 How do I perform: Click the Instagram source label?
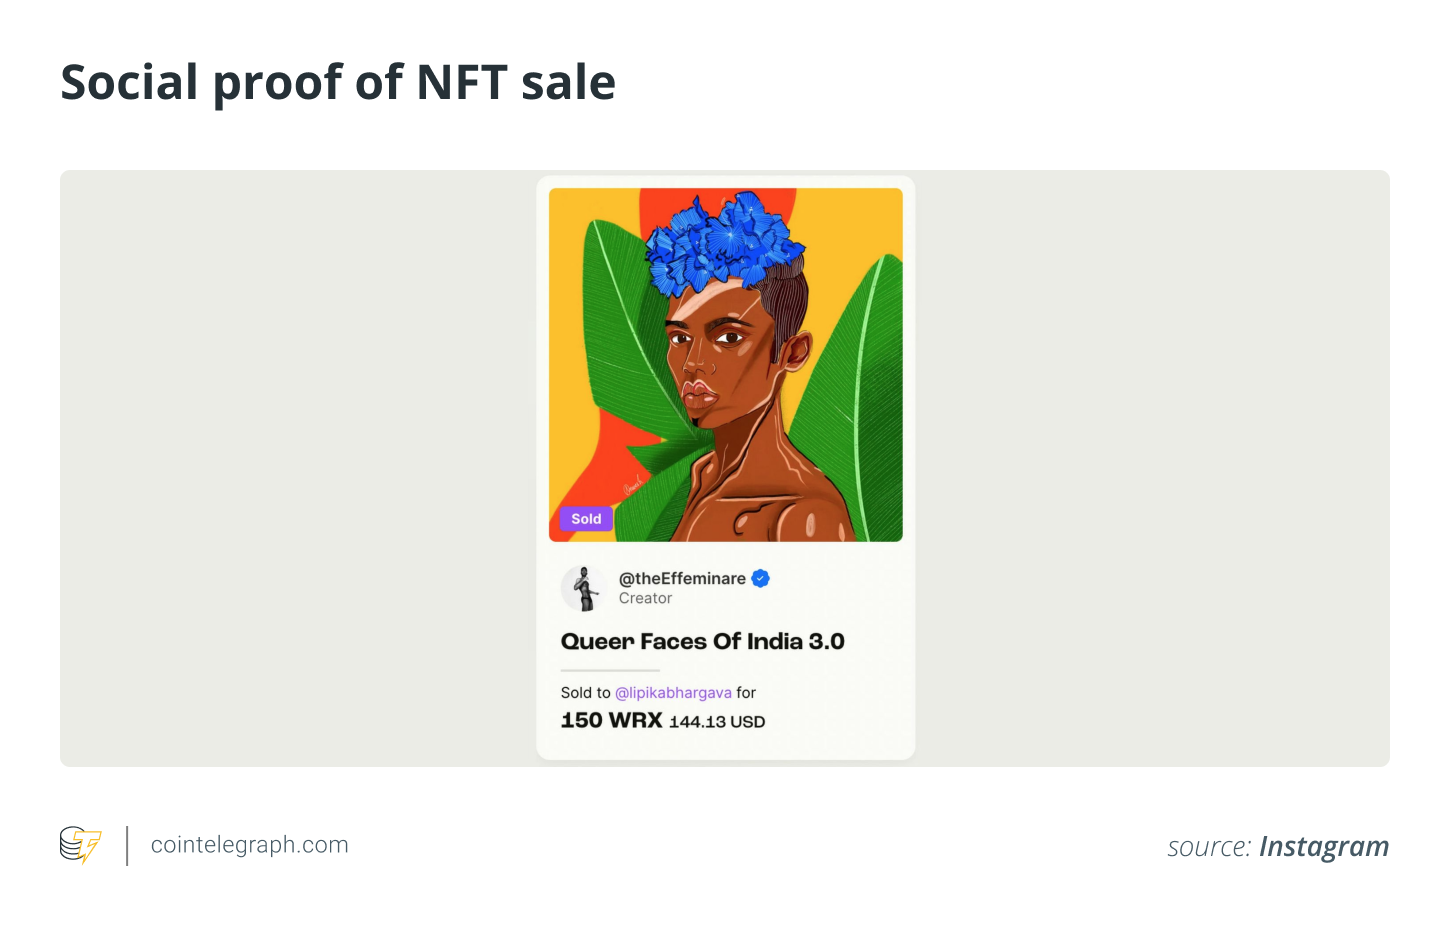pos(1323,847)
